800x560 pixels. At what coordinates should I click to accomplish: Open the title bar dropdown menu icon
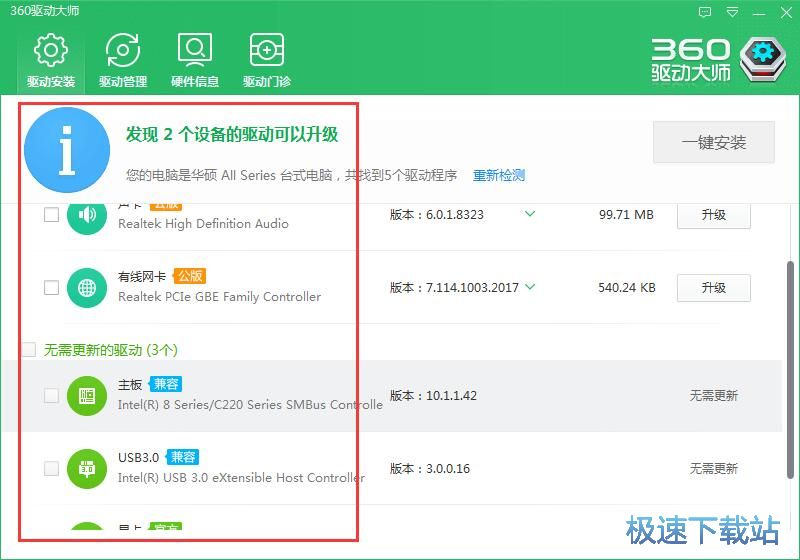click(732, 12)
